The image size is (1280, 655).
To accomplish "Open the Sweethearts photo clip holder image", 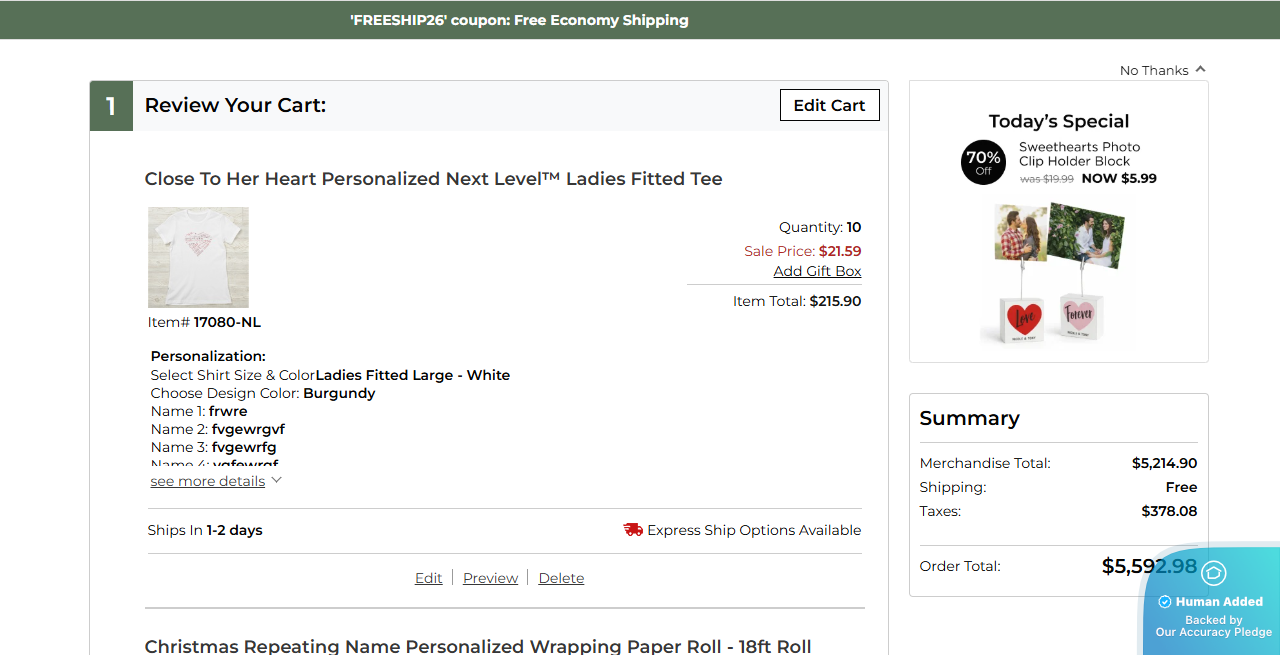I will (1058, 272).
